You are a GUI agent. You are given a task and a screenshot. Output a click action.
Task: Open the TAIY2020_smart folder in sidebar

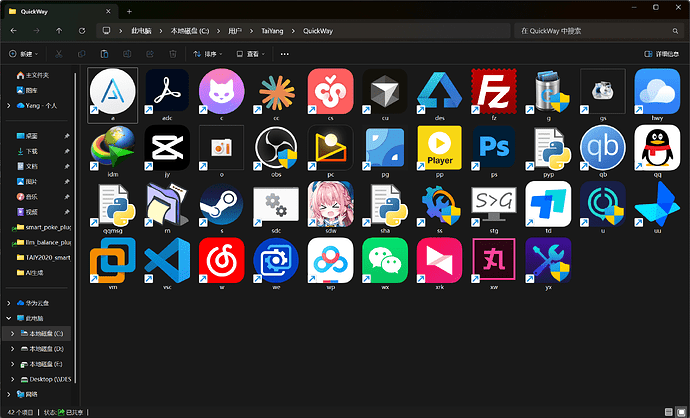[x=44, y=257]
